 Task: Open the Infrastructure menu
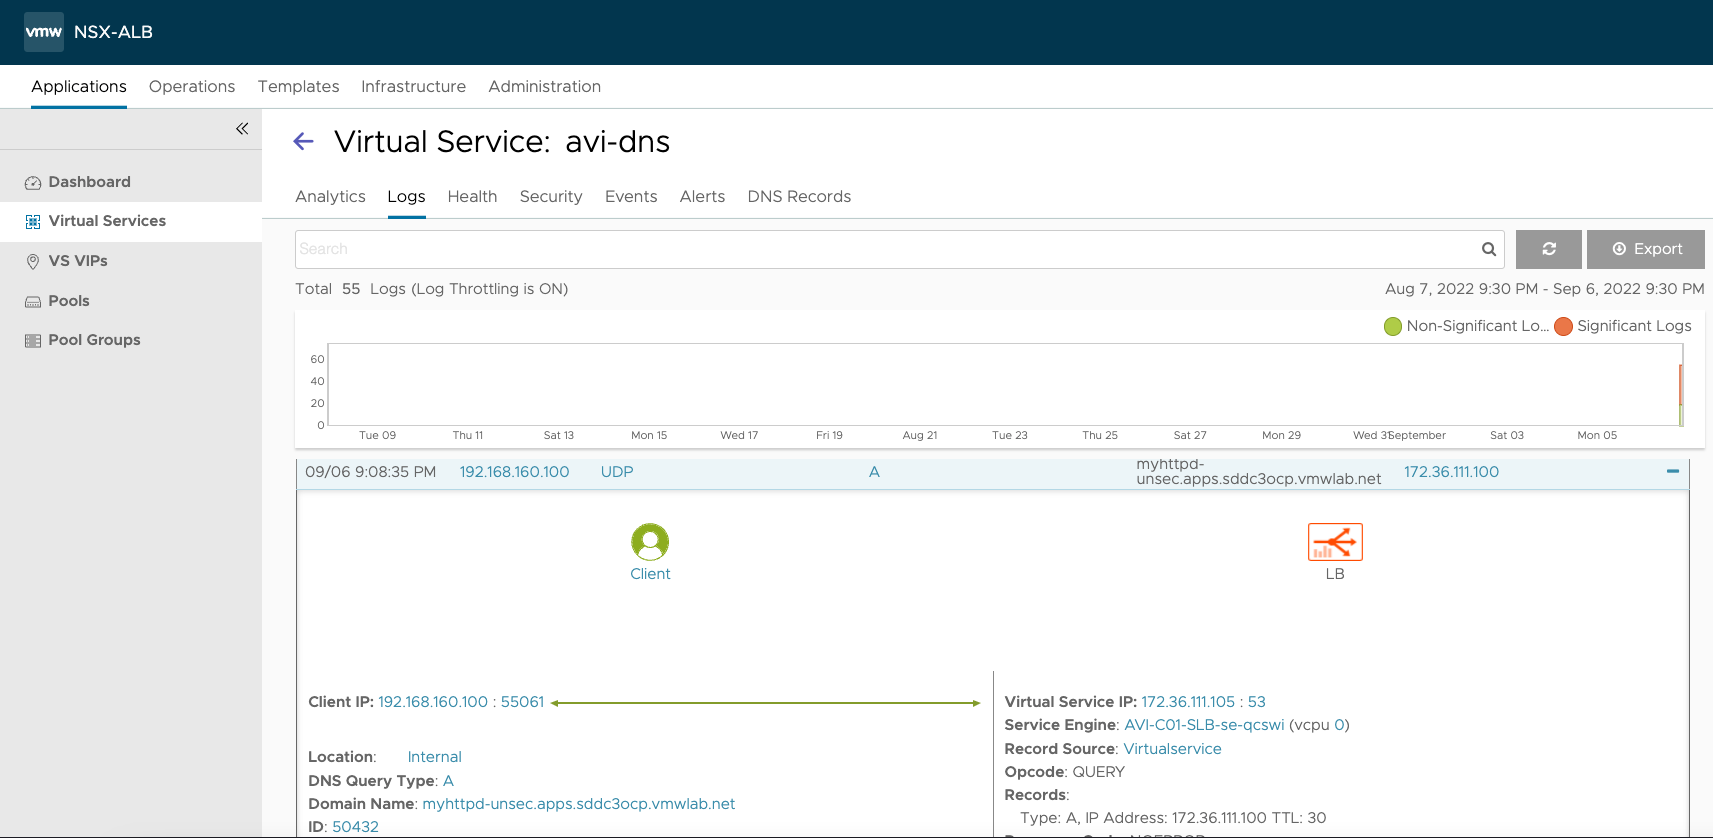coord(414,87)
